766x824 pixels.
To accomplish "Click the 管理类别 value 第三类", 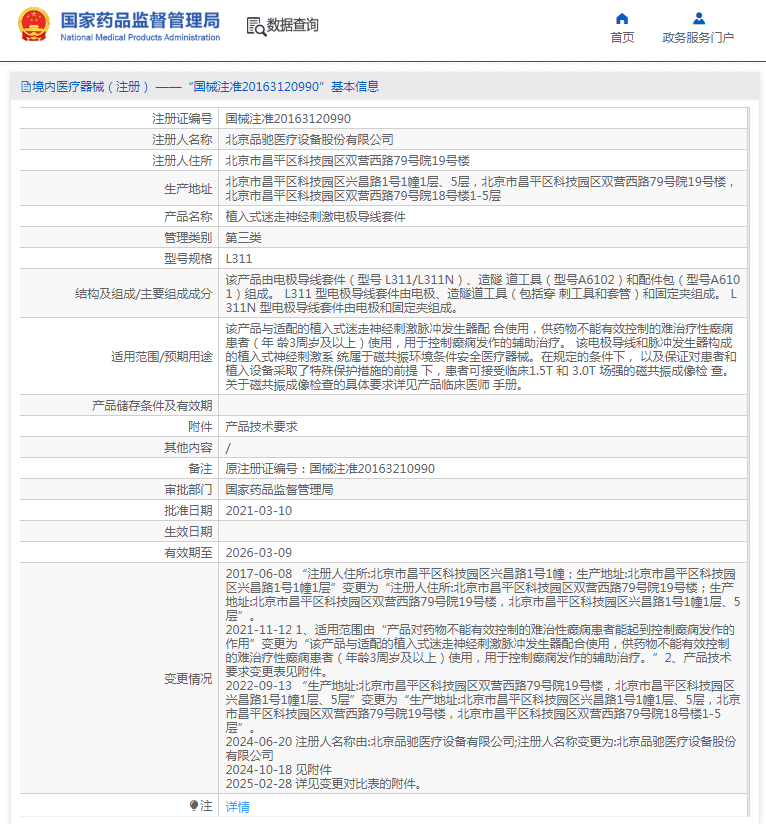I will click(x=243, y=238).
